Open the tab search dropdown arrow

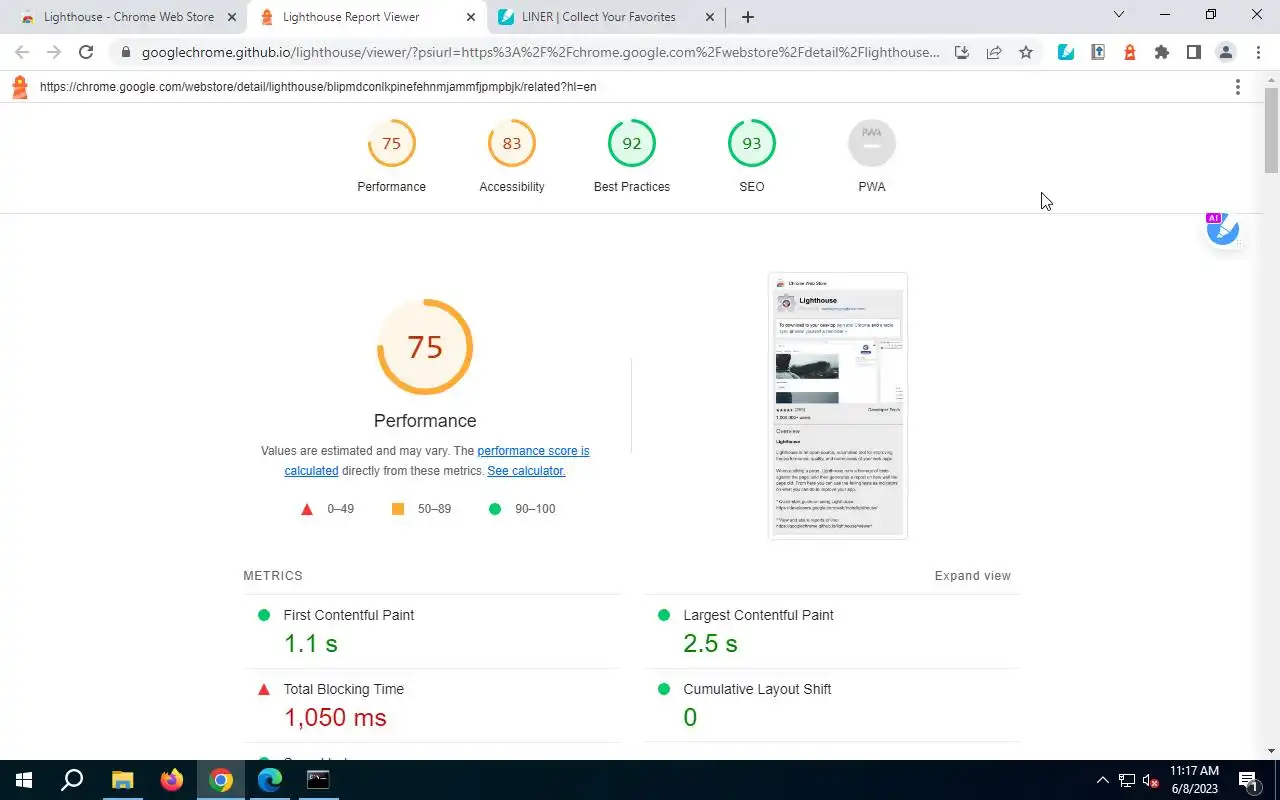[1119, 15]
